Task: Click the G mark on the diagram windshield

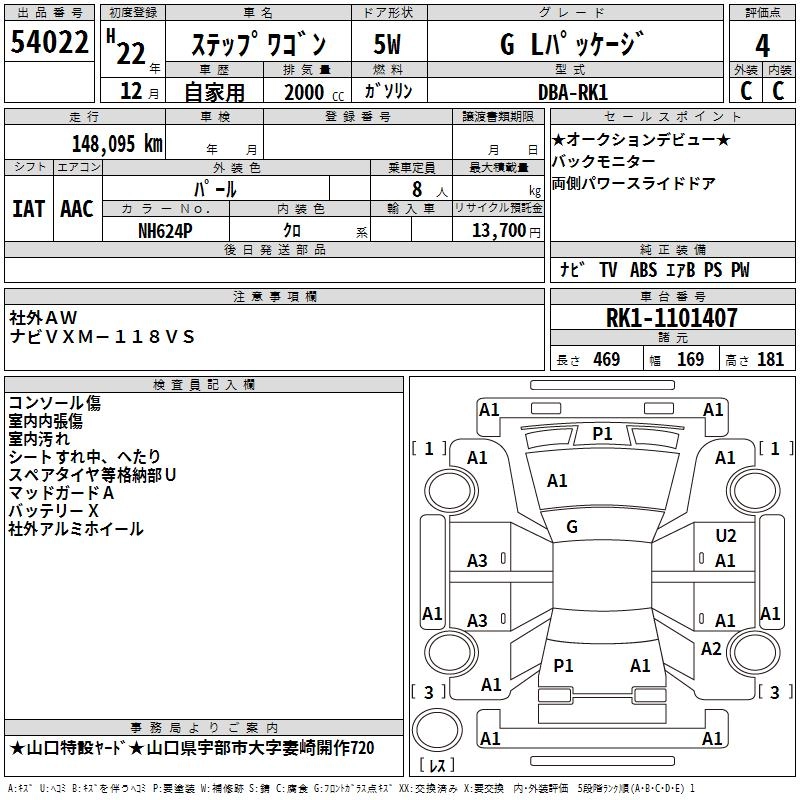Action: coord(572,527)
